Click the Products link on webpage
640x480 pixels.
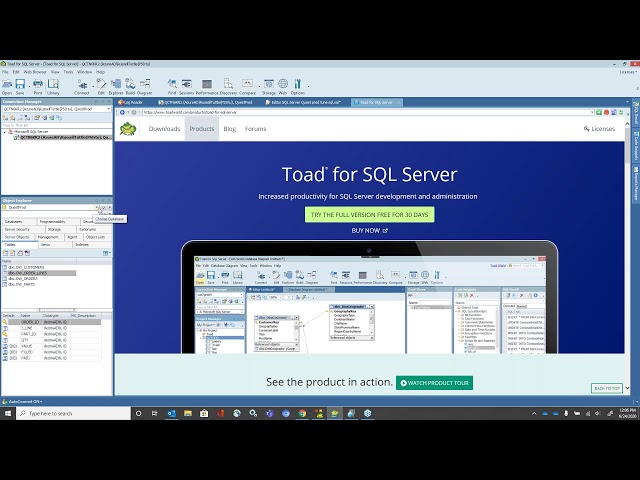click(x=202, y=129)
